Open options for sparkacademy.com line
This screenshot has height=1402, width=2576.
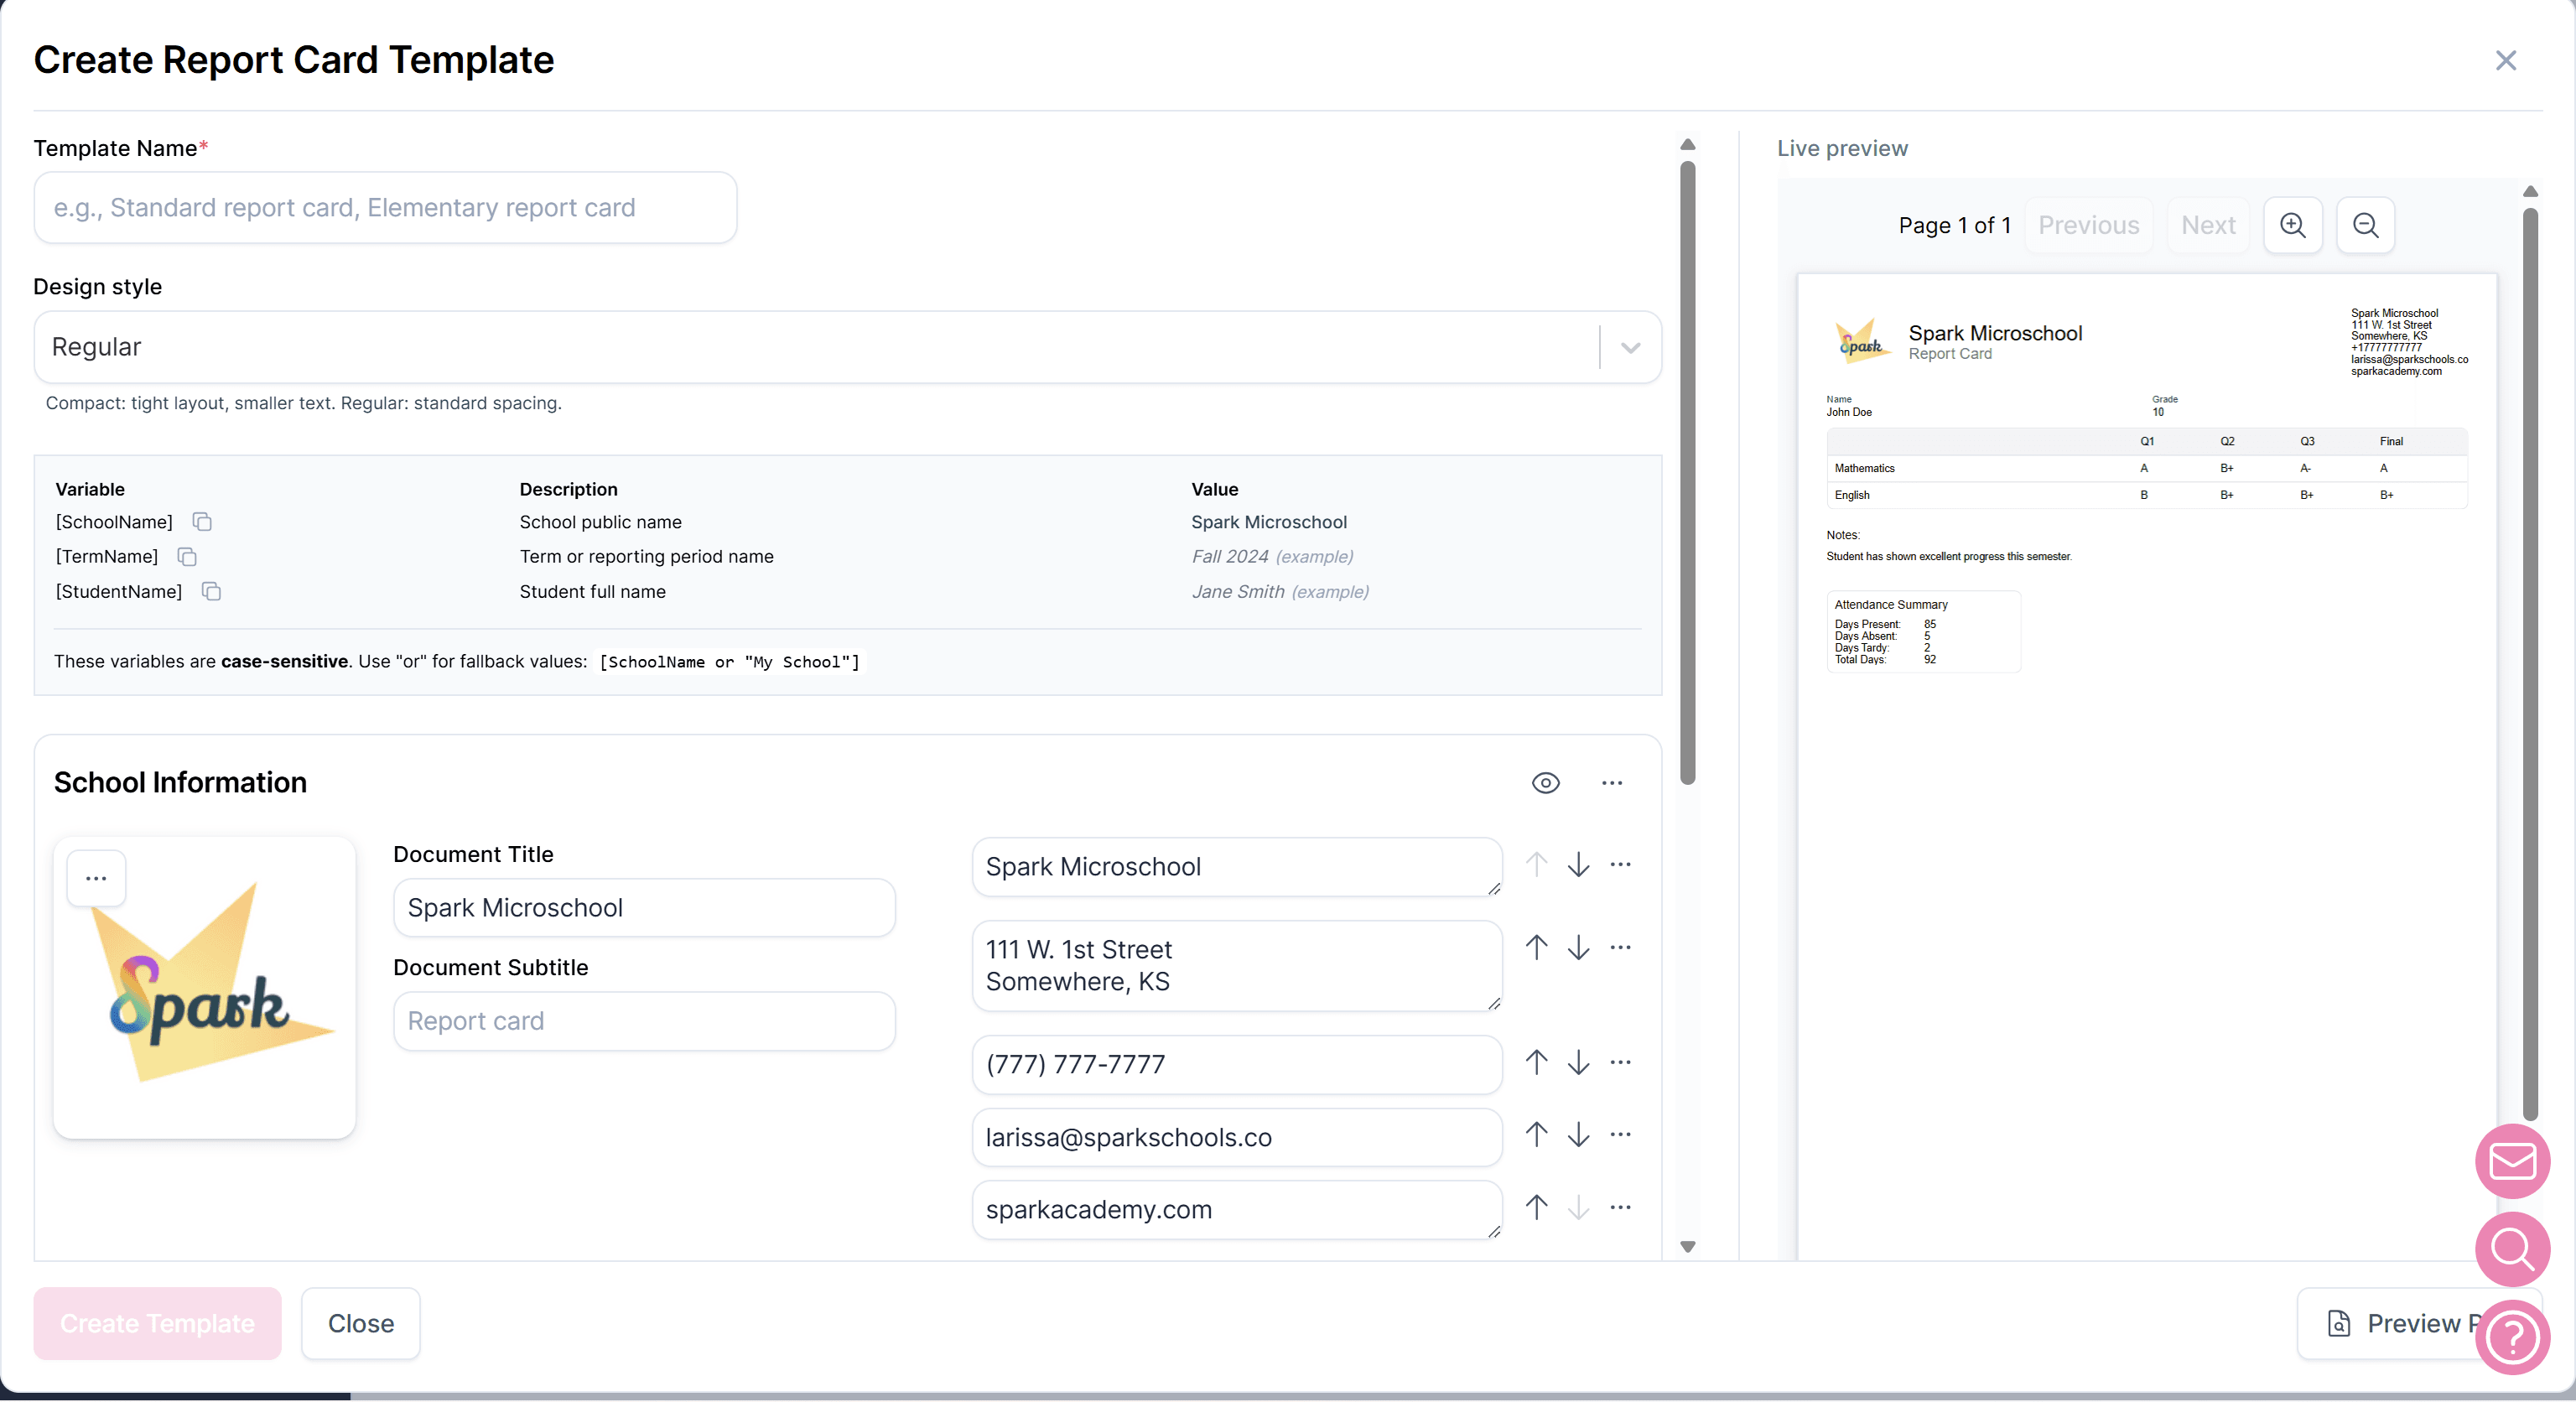point(1620,1208)
